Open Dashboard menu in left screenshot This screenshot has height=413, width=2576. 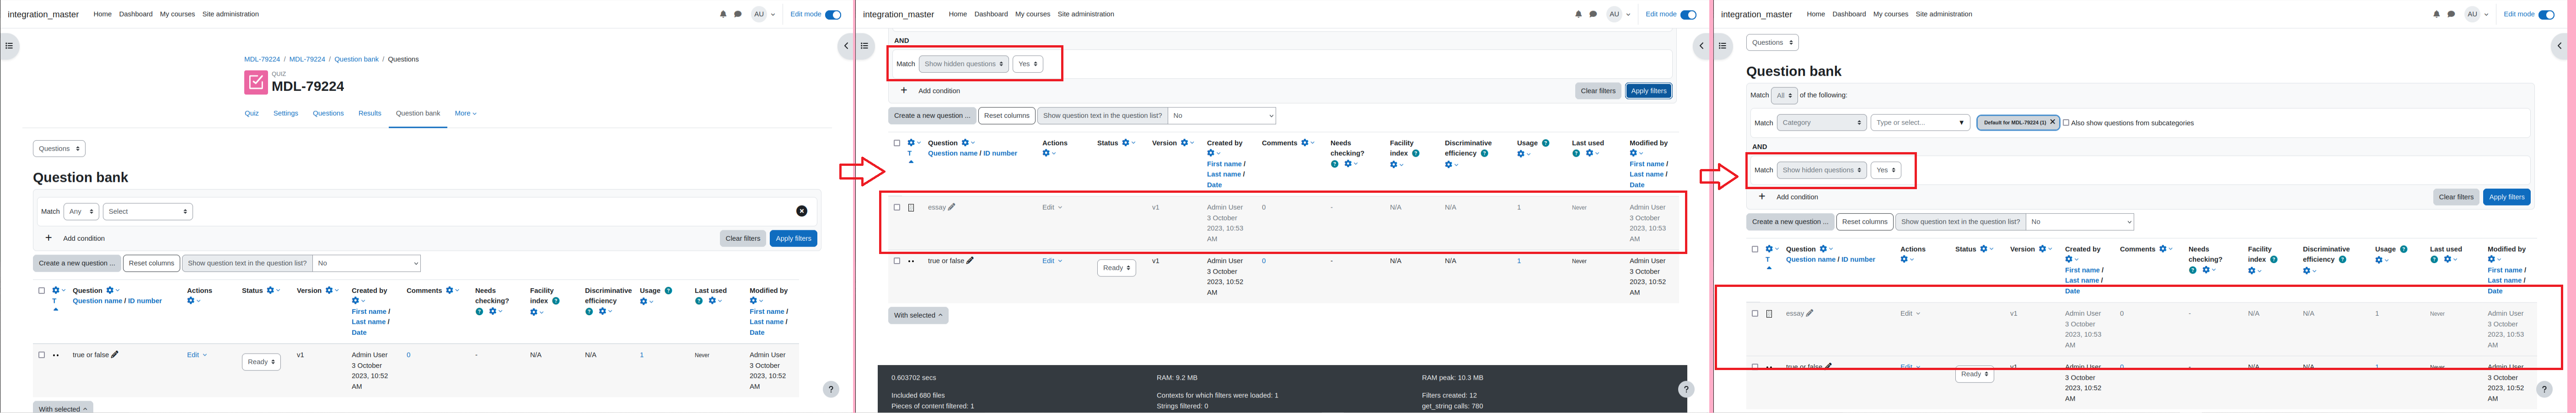[136, 14]
